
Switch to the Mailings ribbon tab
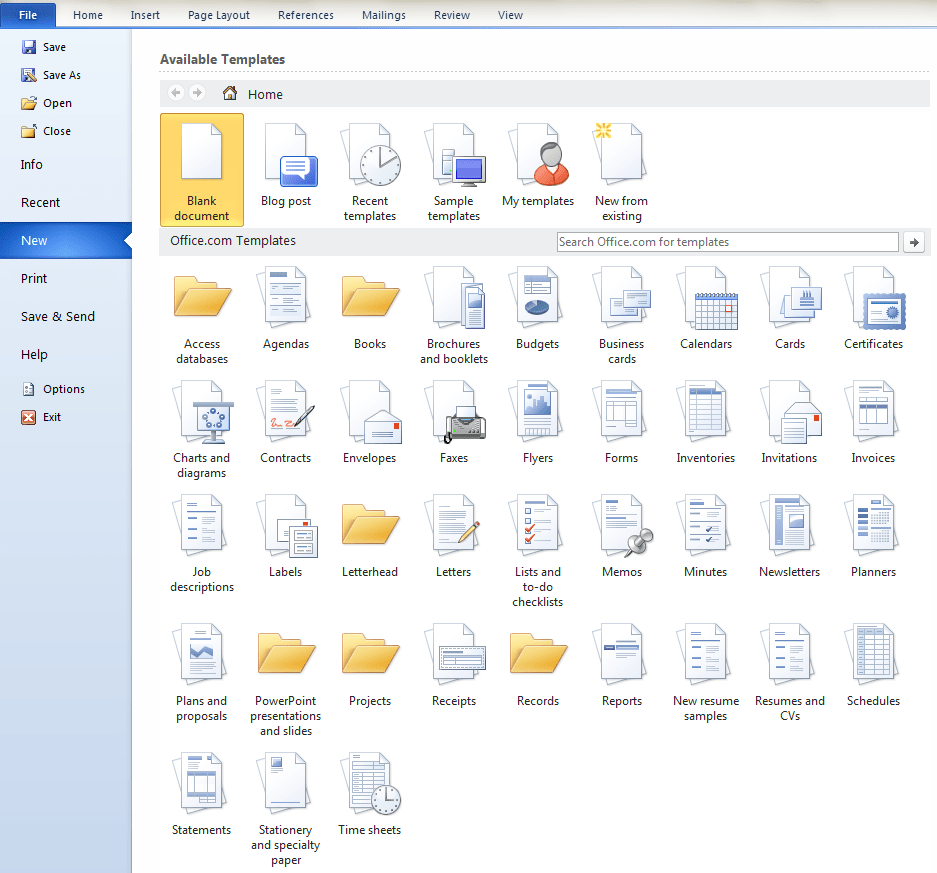[383, 15]
